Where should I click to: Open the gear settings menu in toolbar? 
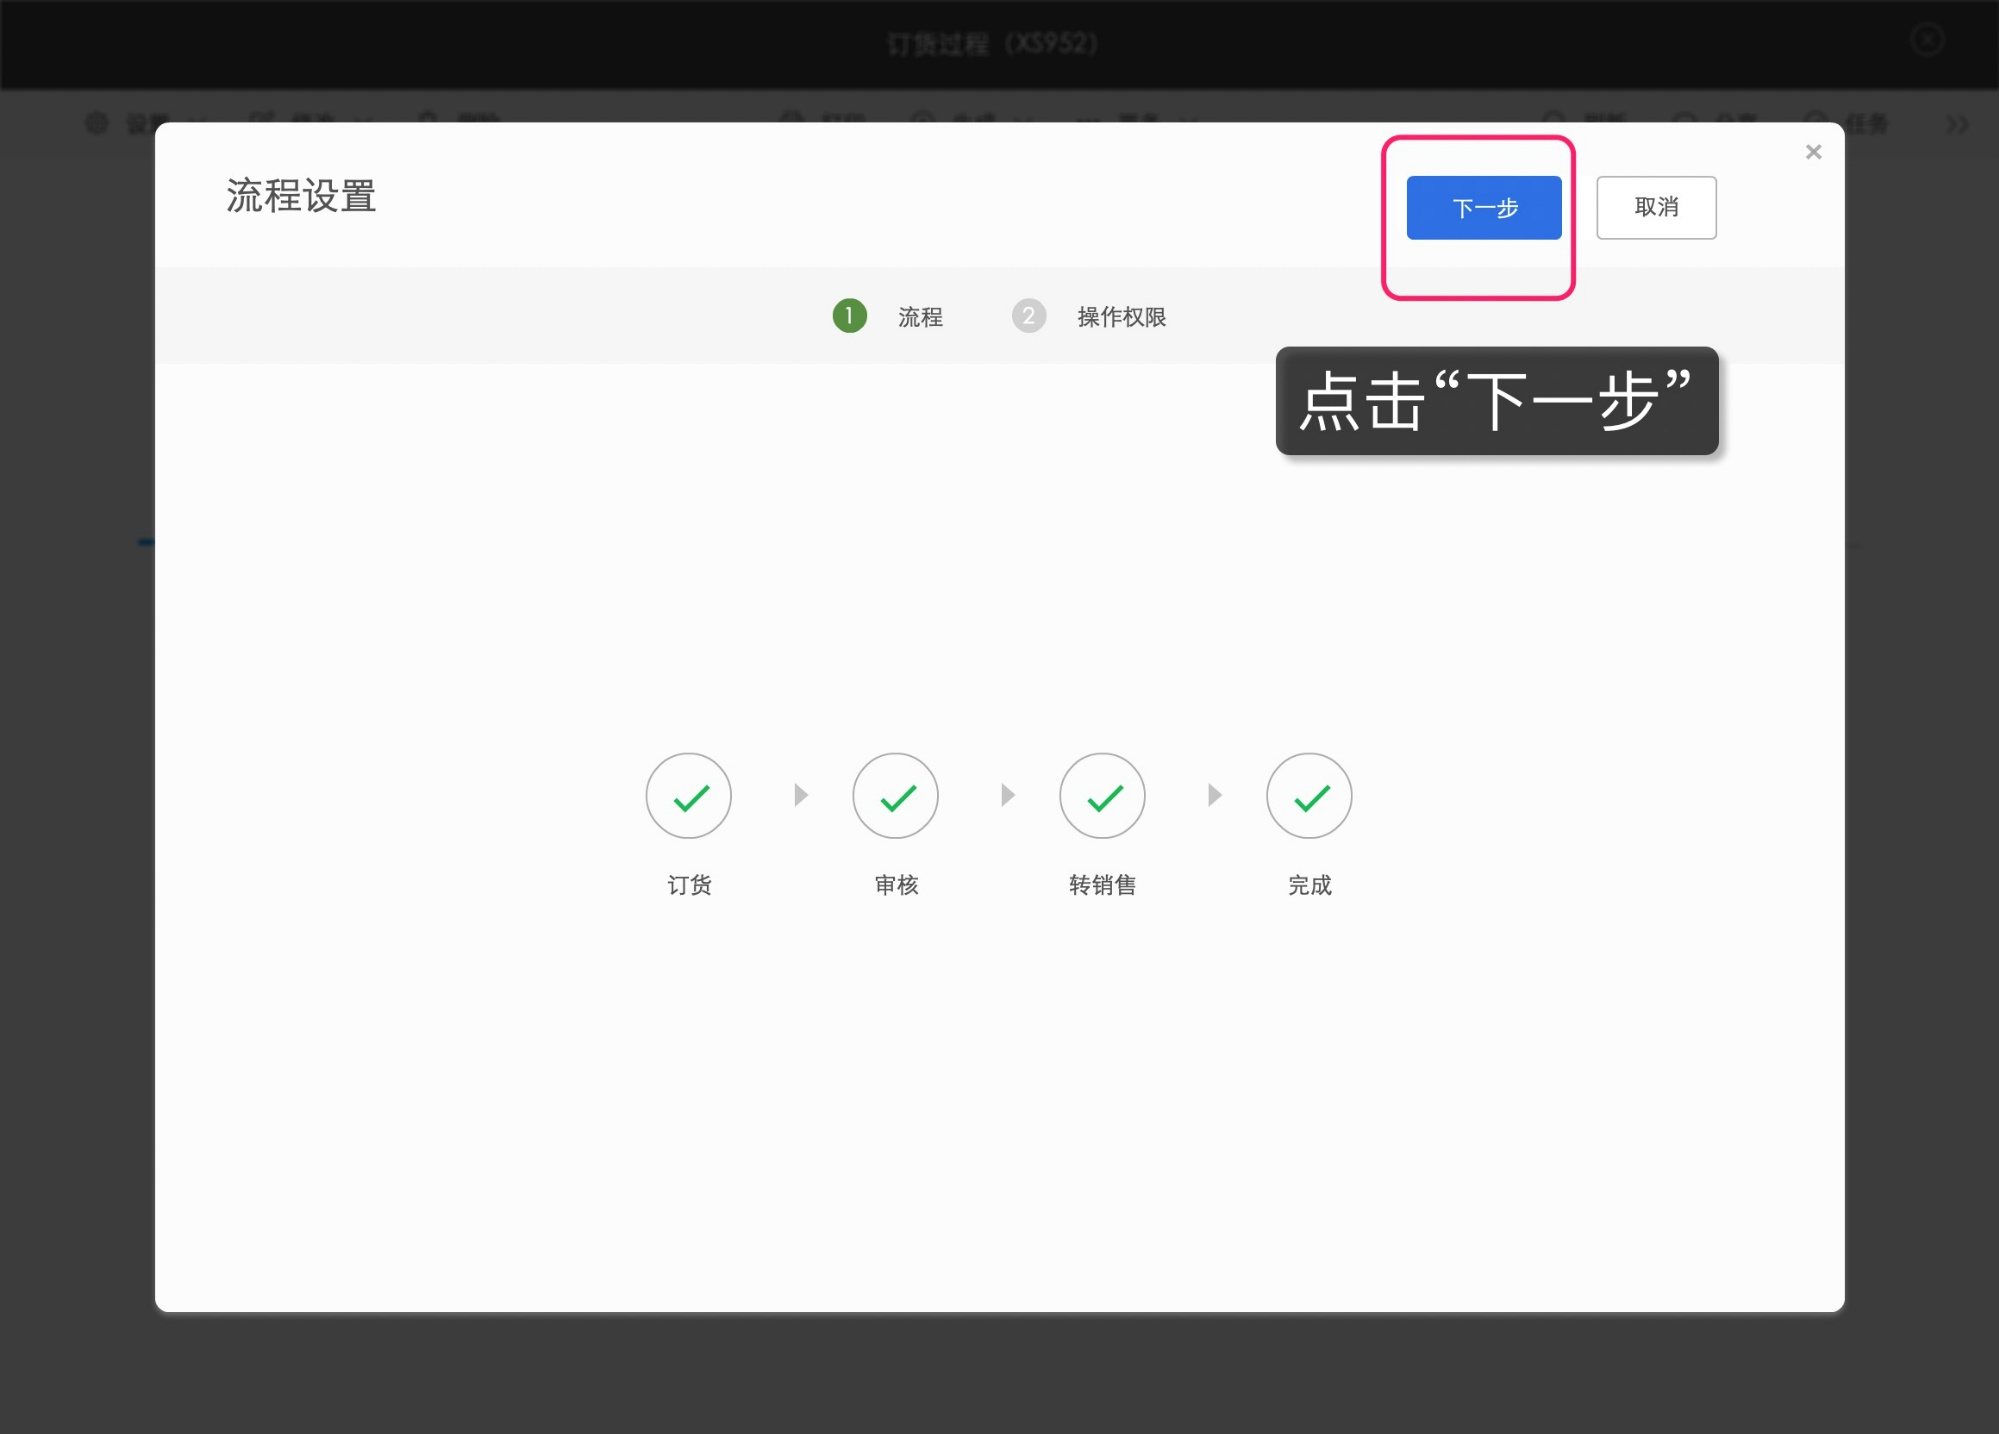click(x=97, y=123)
